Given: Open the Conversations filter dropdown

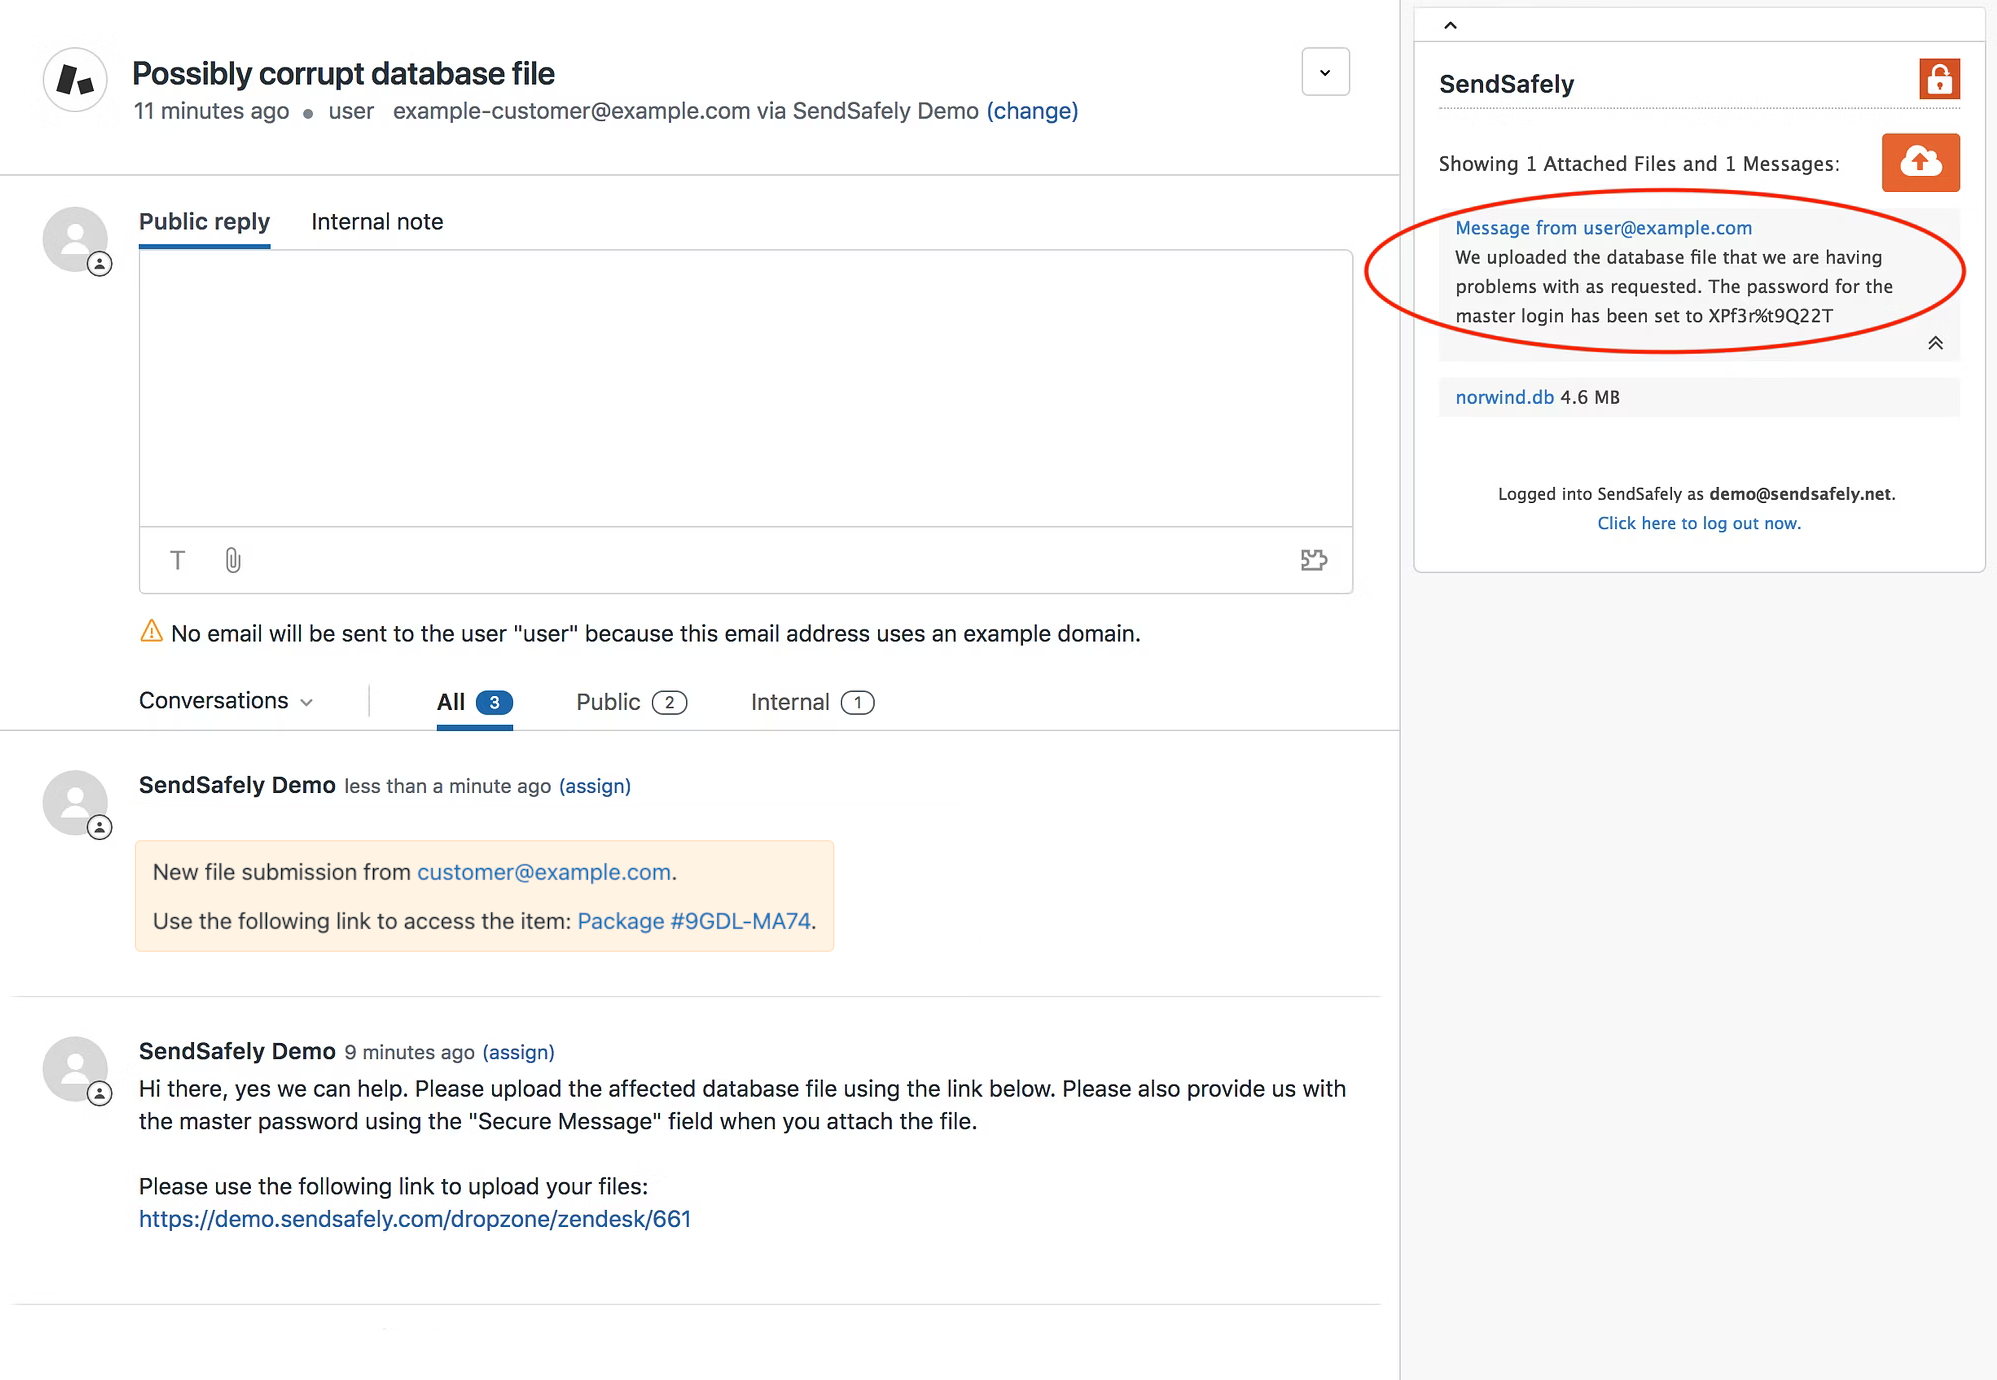Looking at the screenshot, I should (x=226, y=701).
